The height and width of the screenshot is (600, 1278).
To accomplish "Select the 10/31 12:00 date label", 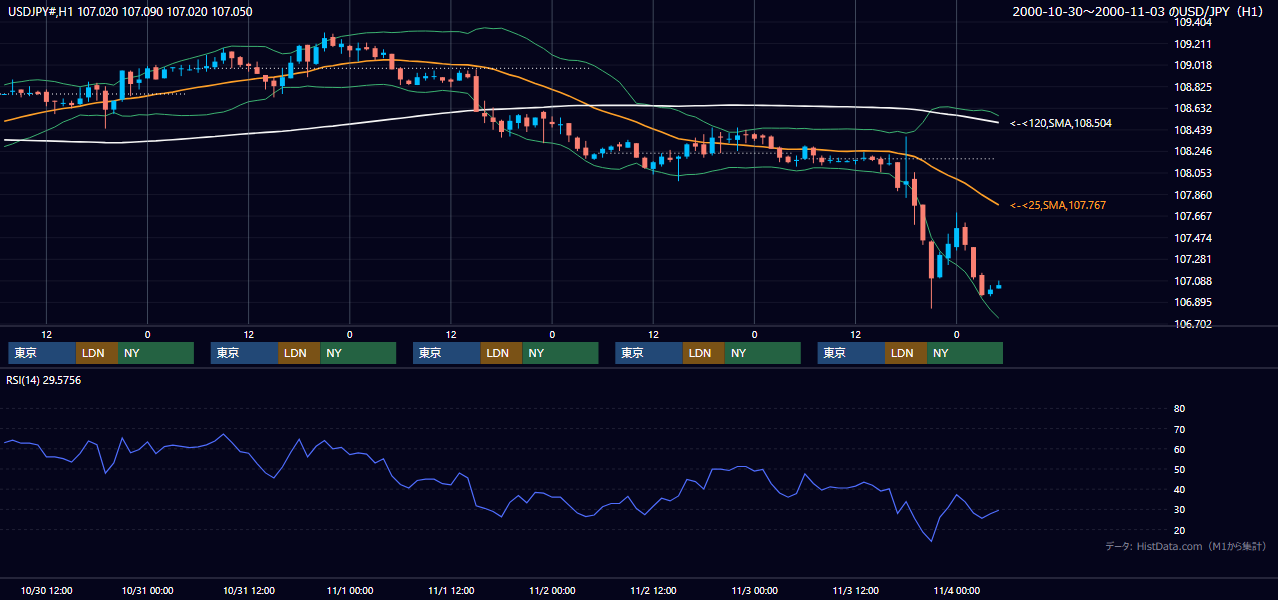I will point(248,590).
